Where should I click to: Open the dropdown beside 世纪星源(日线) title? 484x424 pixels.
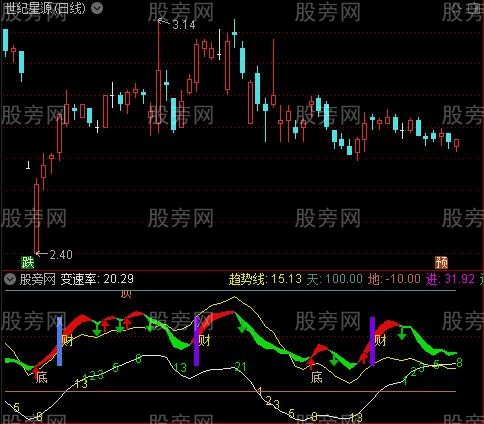(x=97, y=8)
